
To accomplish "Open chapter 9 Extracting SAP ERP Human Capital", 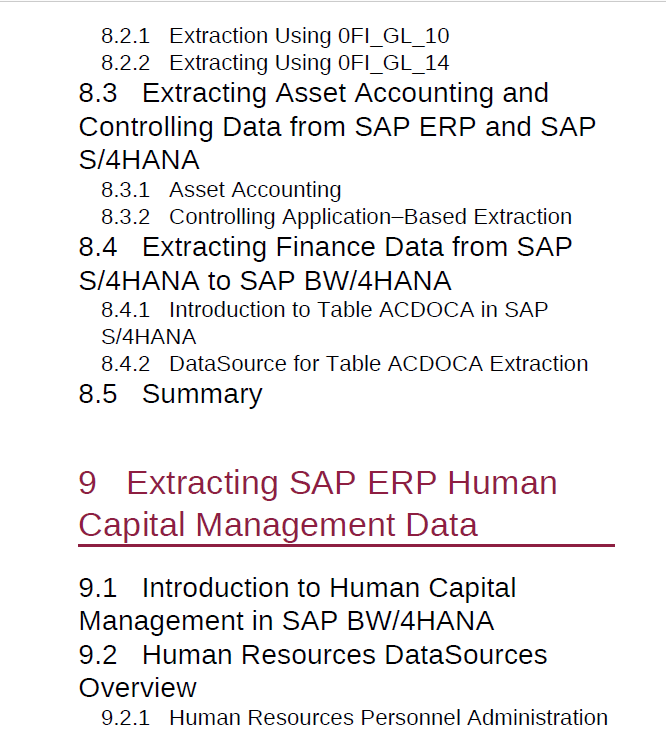I will [318, 503].
